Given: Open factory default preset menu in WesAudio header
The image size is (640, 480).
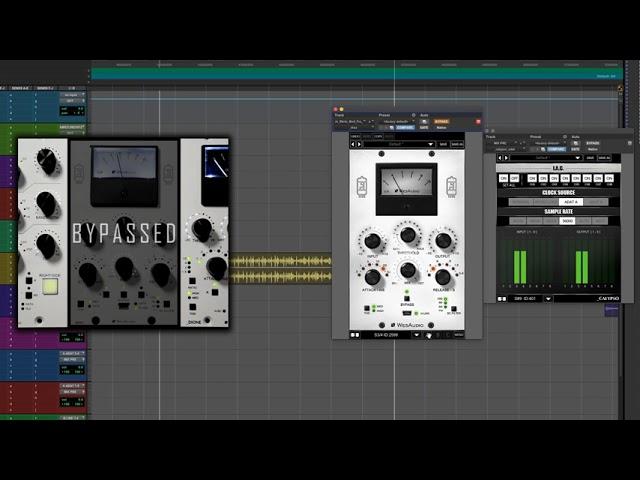Looking at the screenshot, I should point(397,121).
